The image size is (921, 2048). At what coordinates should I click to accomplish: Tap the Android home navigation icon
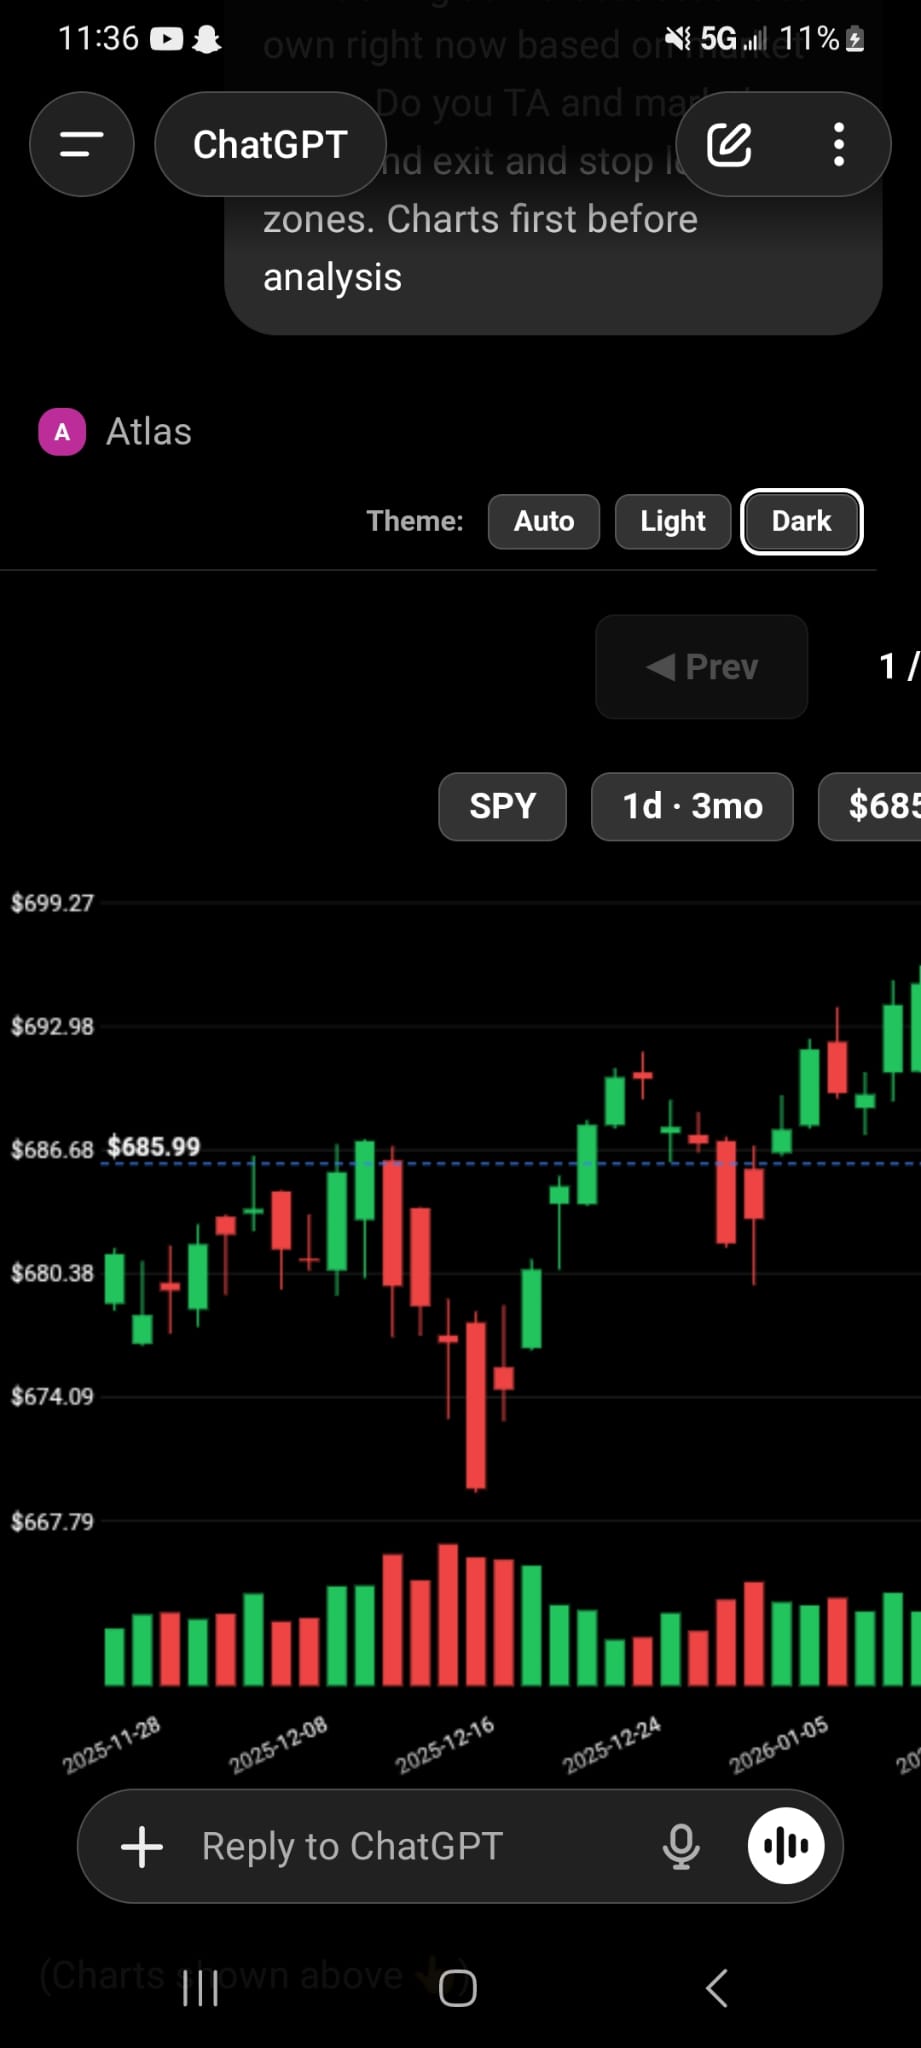tap(458, 1988)
